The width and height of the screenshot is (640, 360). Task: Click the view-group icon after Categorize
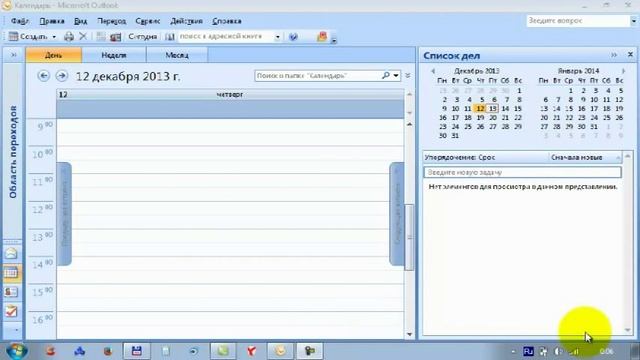point(116,37)
